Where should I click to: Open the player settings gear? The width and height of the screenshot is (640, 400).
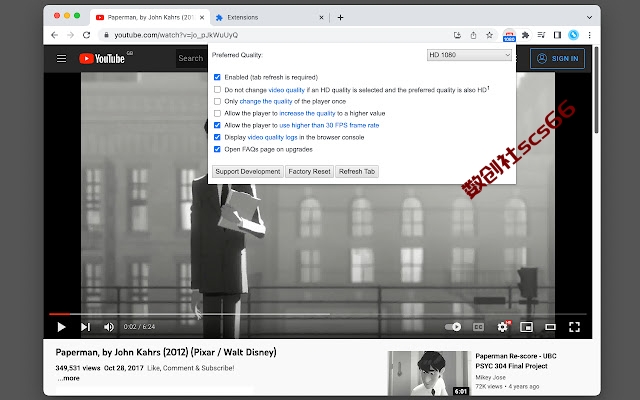(503, 327)
